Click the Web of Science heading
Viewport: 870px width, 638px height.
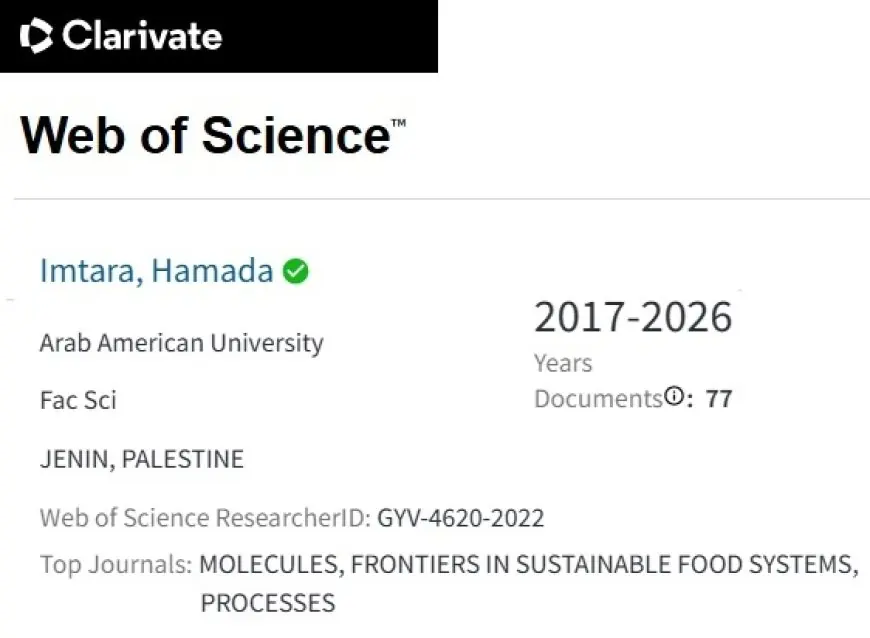pyautogui.click(x=204, y=135)
